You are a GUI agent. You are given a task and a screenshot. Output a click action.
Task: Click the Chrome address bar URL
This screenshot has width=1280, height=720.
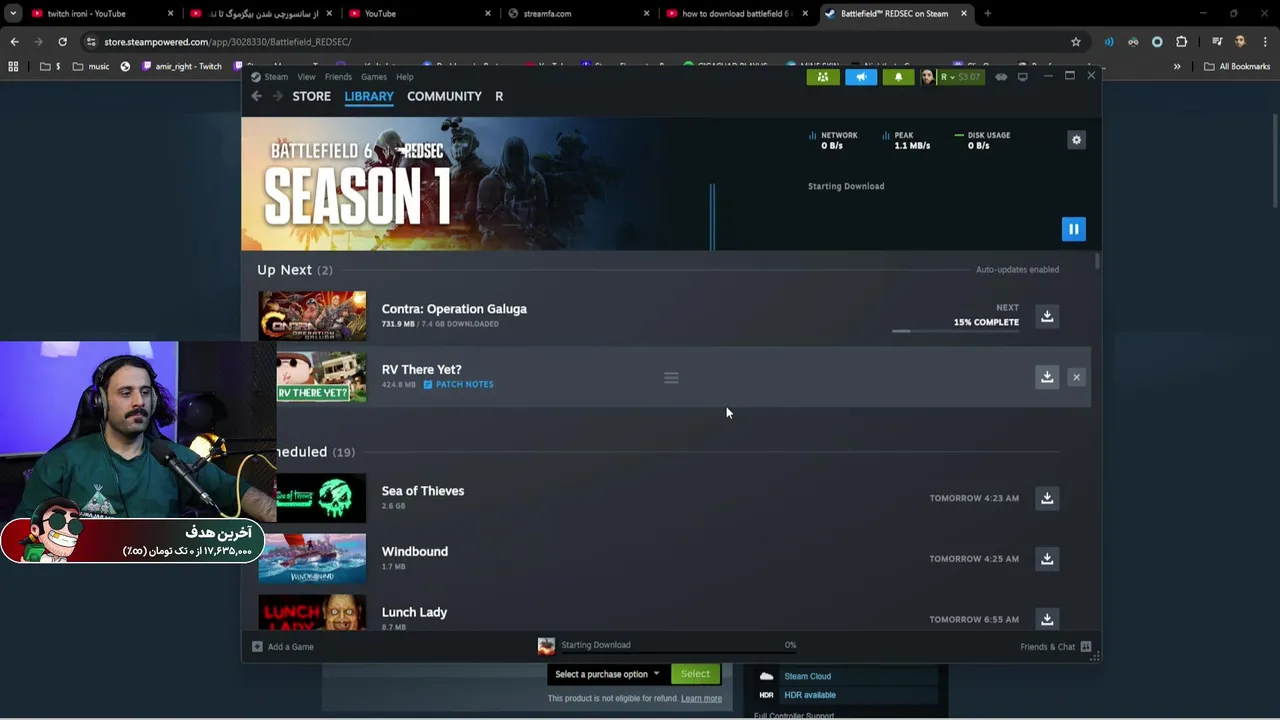click(228, 42)
